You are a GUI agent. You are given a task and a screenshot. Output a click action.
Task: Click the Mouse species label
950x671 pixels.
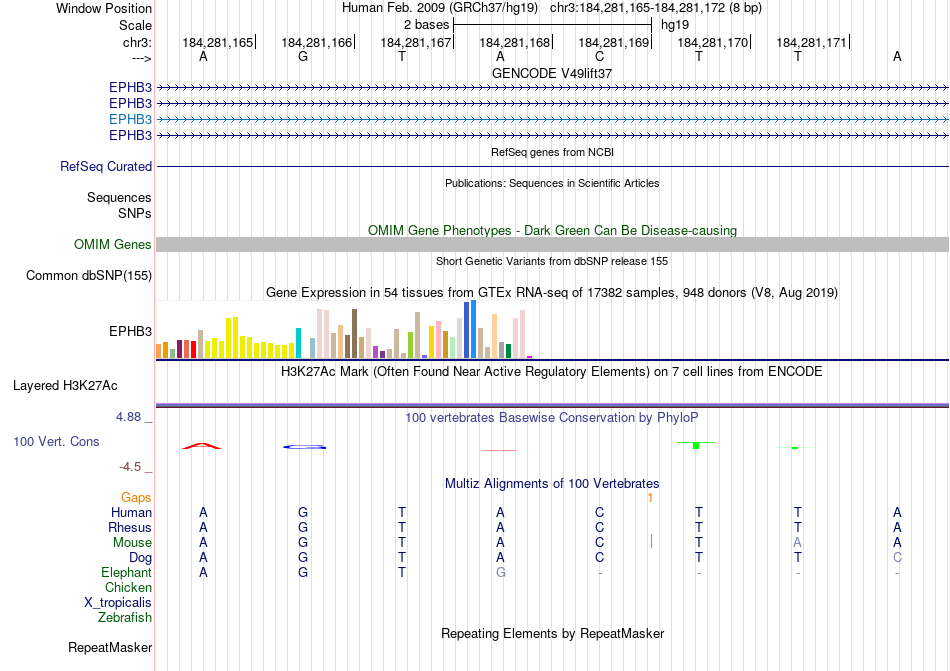[133, 543]
